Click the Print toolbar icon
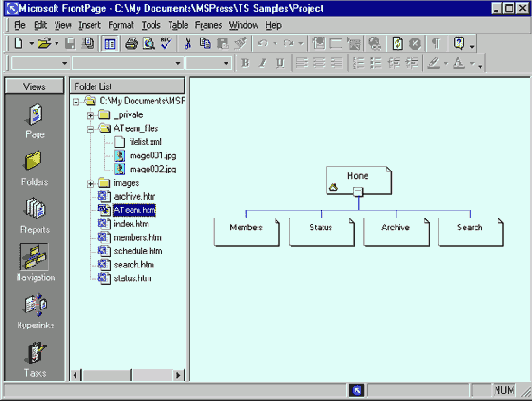 pos(131,44)
